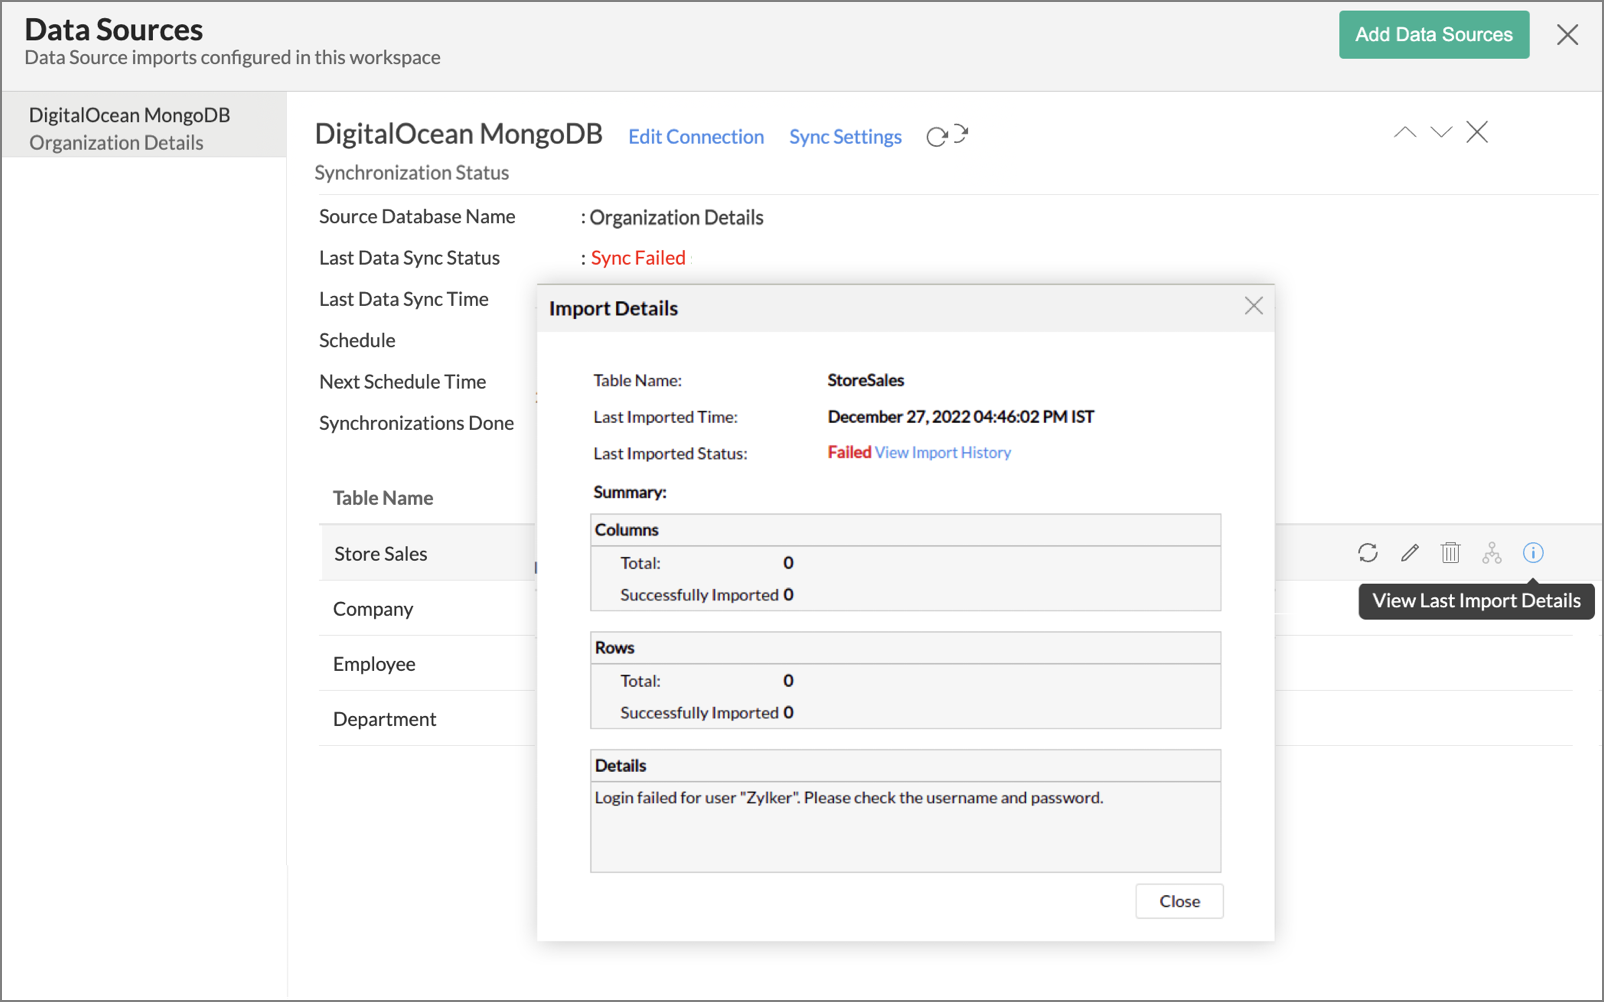Go to next data source with down chevron

click(1440, 132)
